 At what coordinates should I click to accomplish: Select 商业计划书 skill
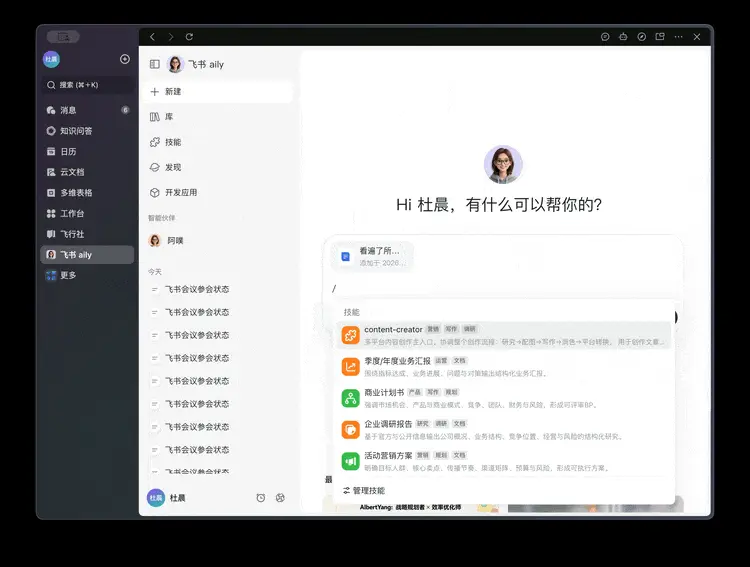[x=504, y=398]
